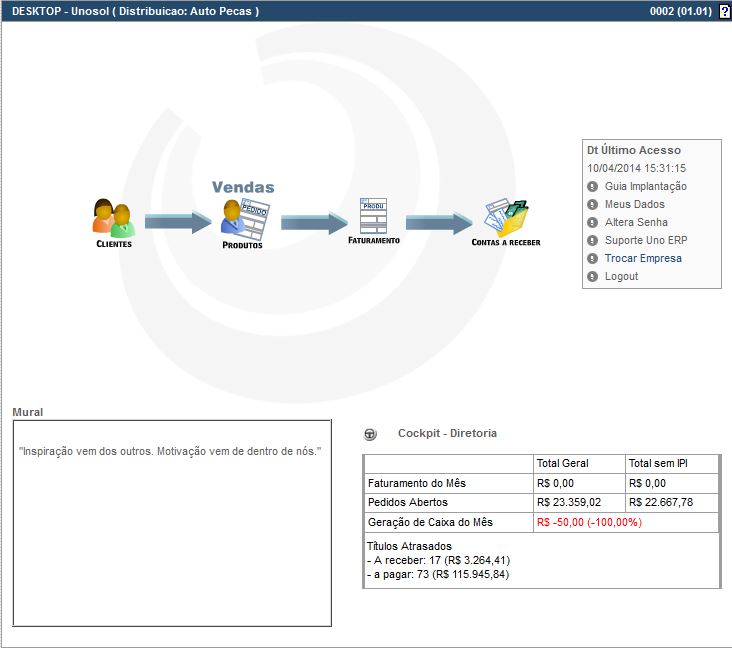Click the R$ 23.359,02 value

569,502
